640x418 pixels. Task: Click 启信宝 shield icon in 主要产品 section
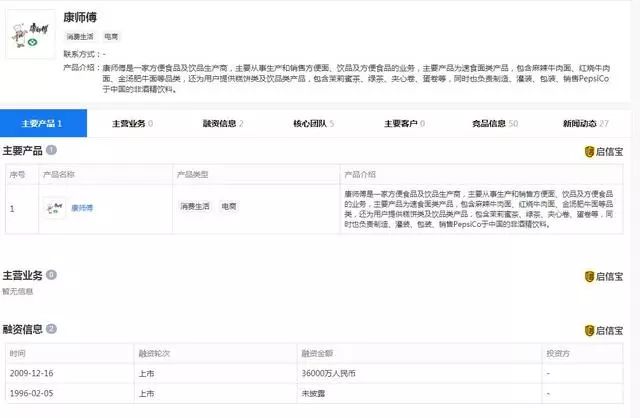[x=589, y=152]
